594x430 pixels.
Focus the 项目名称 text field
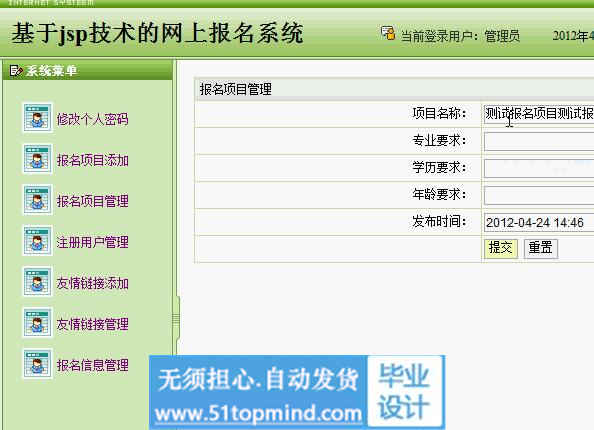(539, 114)
